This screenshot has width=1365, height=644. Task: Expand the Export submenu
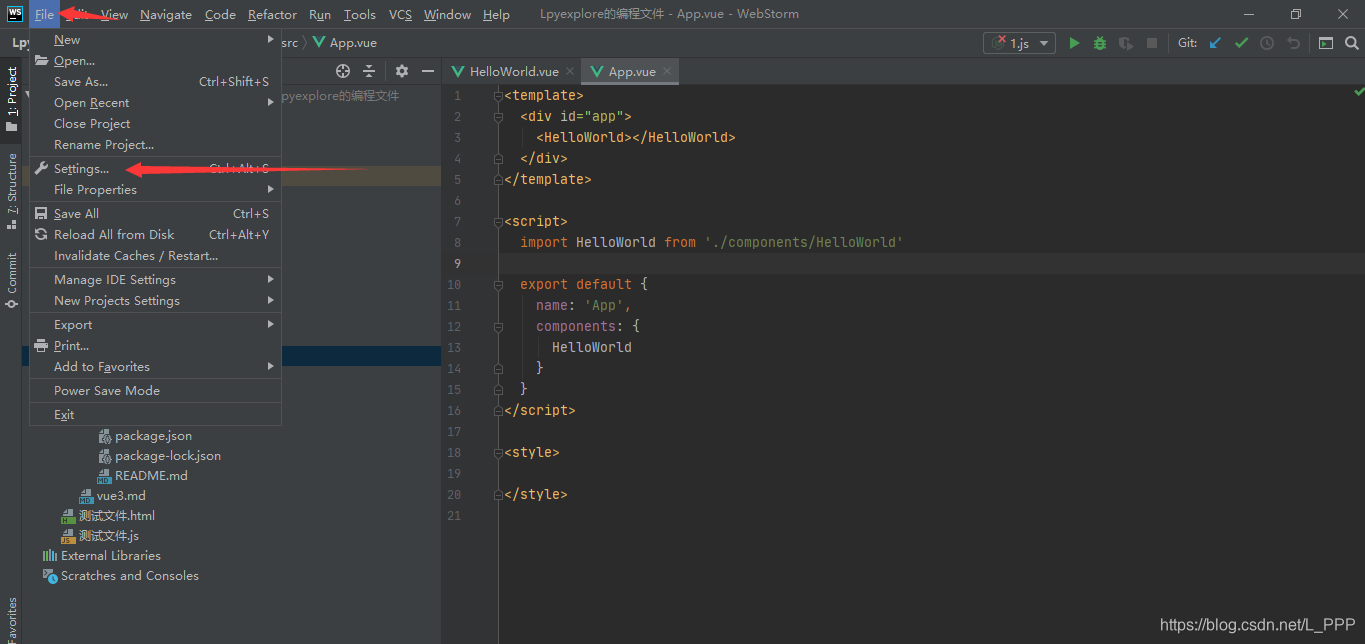[155, 325]
